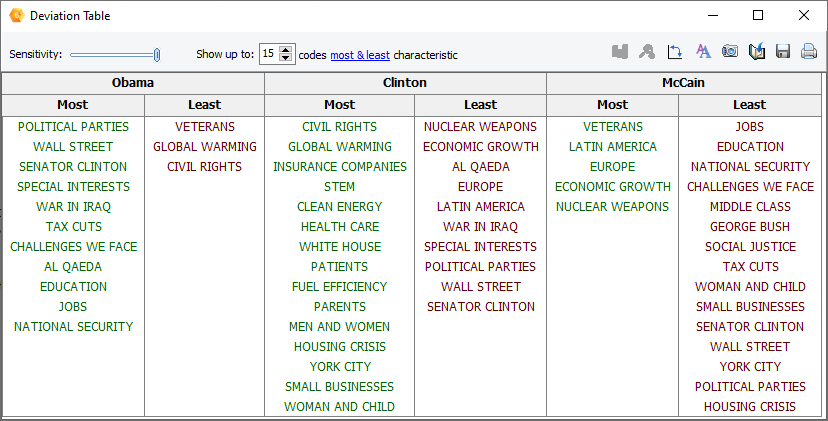
Task: Select 'CLEAN ENERGY' in Clinton Most column
Action: (340, 207)
